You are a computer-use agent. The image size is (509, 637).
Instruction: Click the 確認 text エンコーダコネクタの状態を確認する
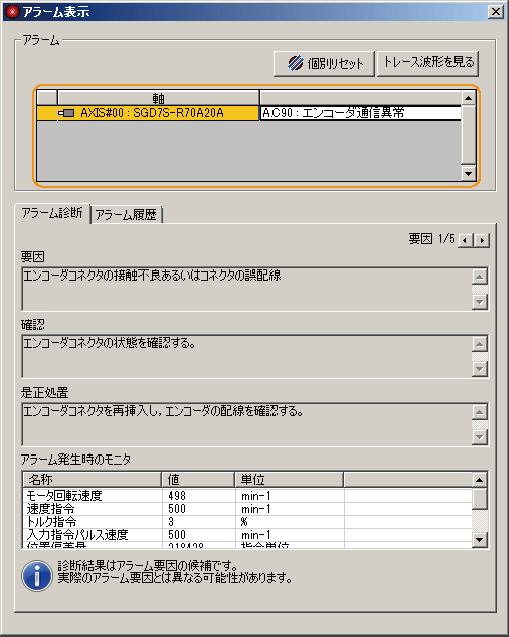coord(109,344)
